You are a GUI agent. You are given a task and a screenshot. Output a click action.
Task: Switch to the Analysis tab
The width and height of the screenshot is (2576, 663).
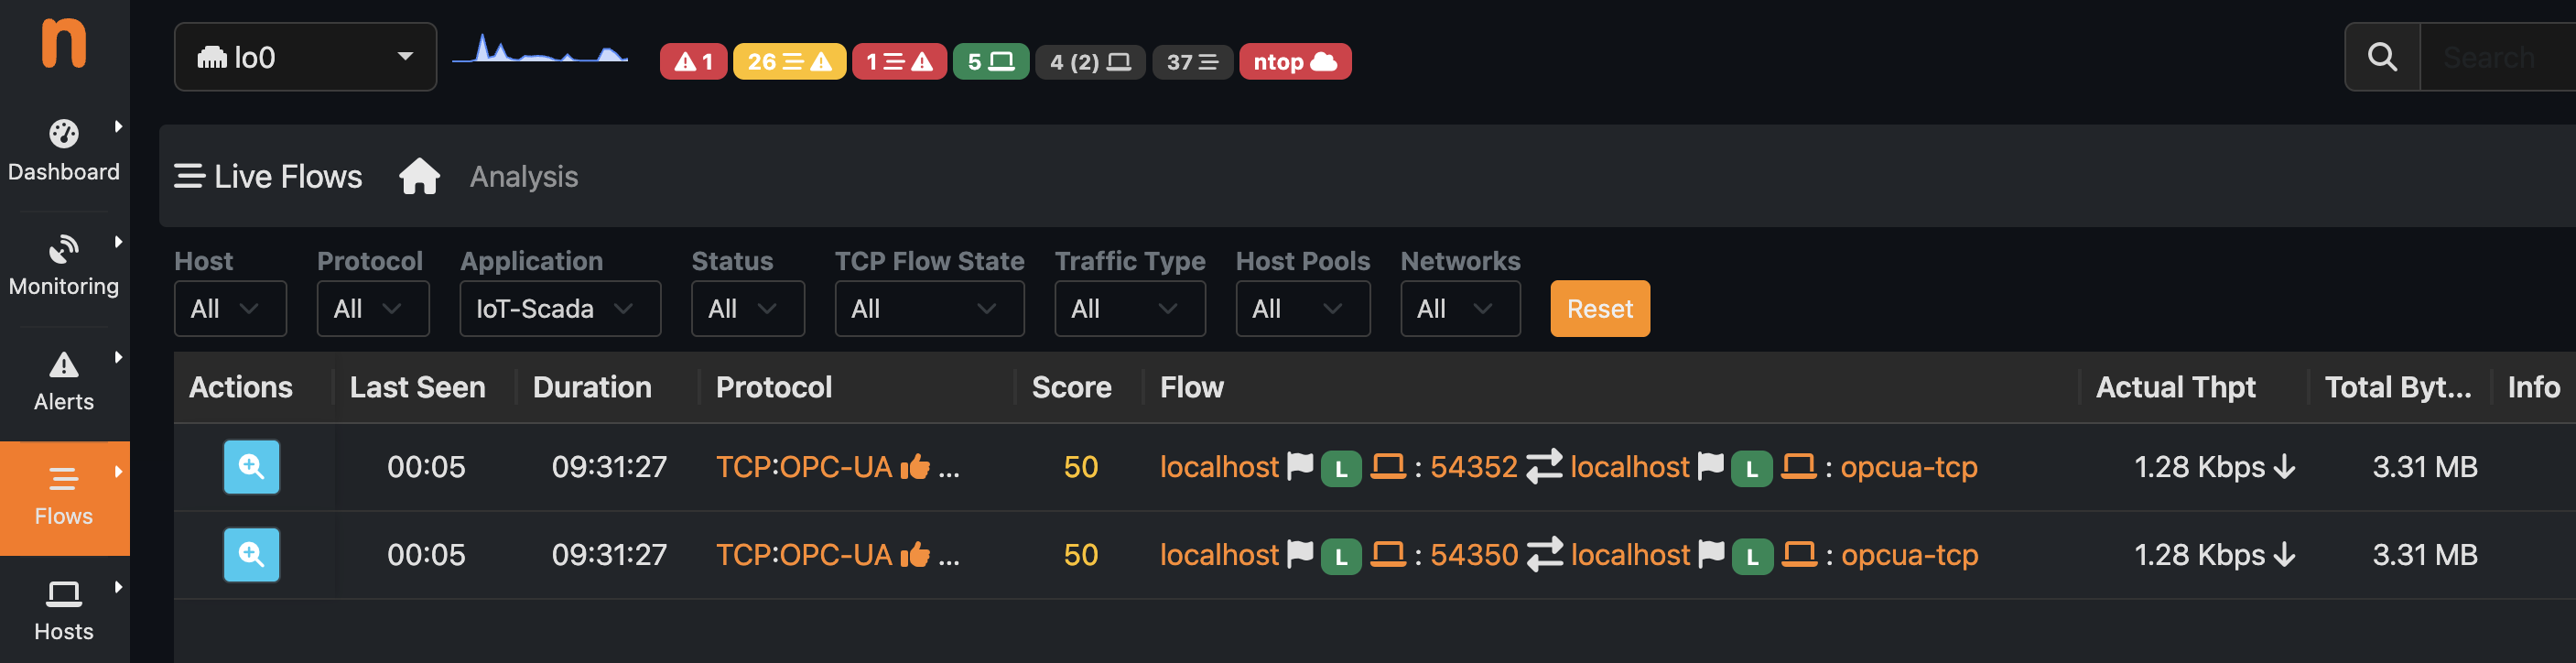pyautogui.click(x=524, y=177)
